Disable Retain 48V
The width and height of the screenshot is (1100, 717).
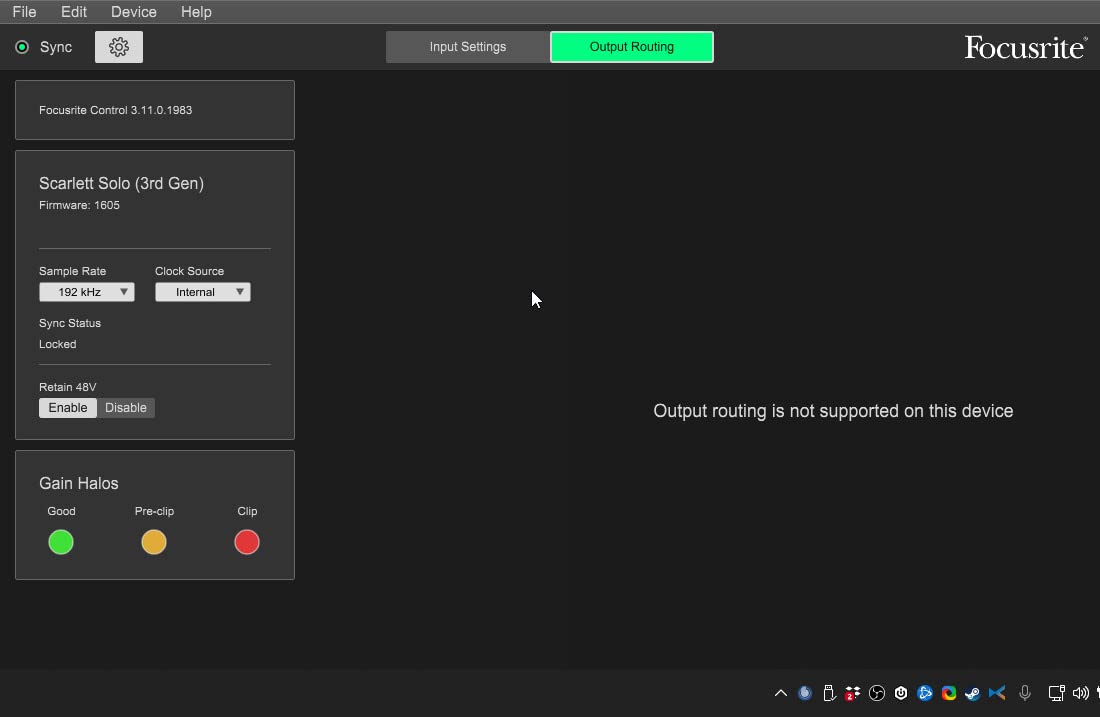pyautogui.click(x=126, y=408)
